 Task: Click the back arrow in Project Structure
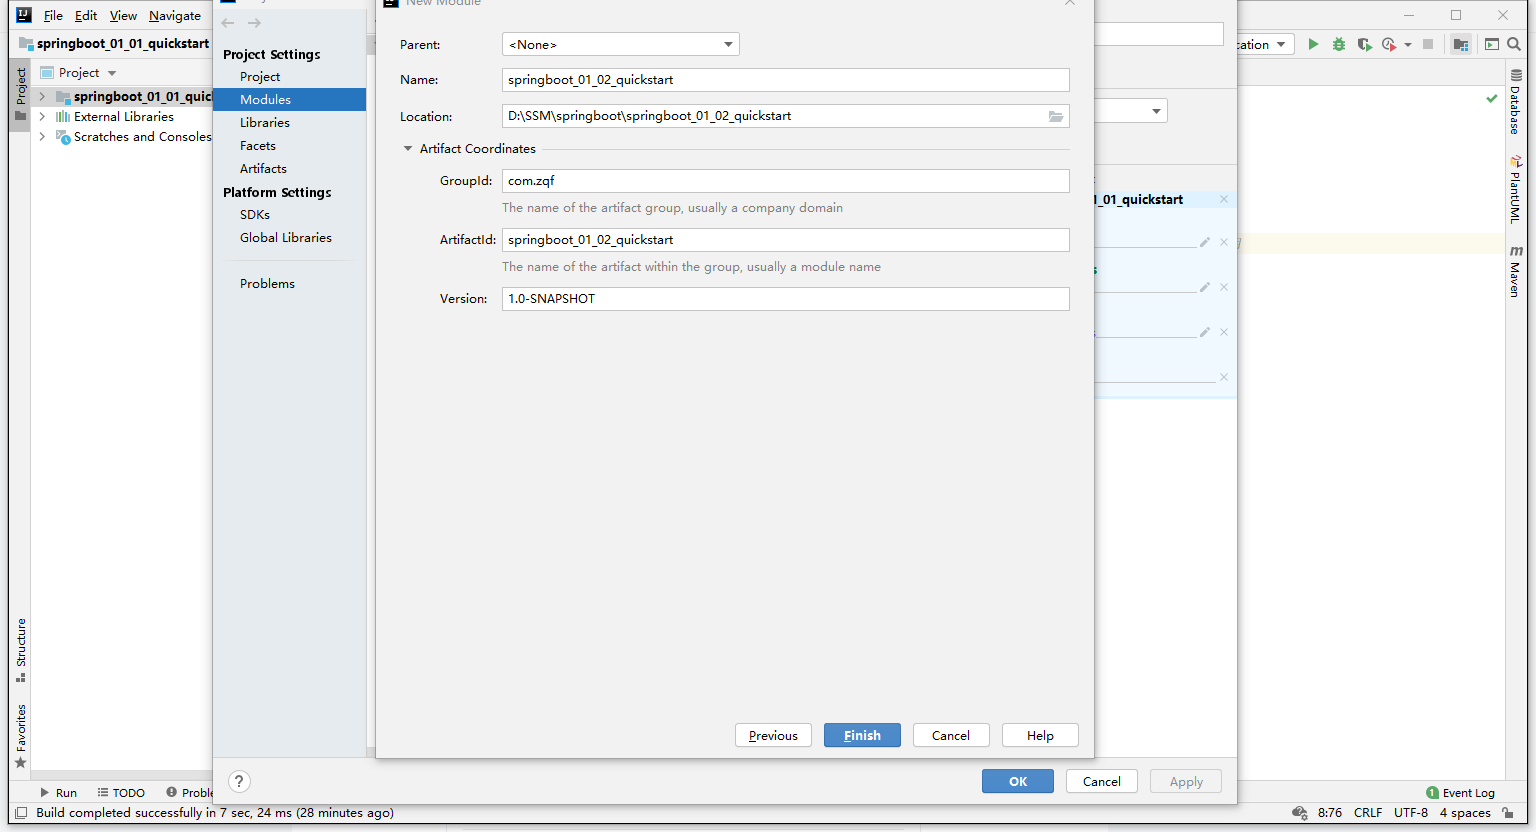pyautogui.click(x=228, y=23)
